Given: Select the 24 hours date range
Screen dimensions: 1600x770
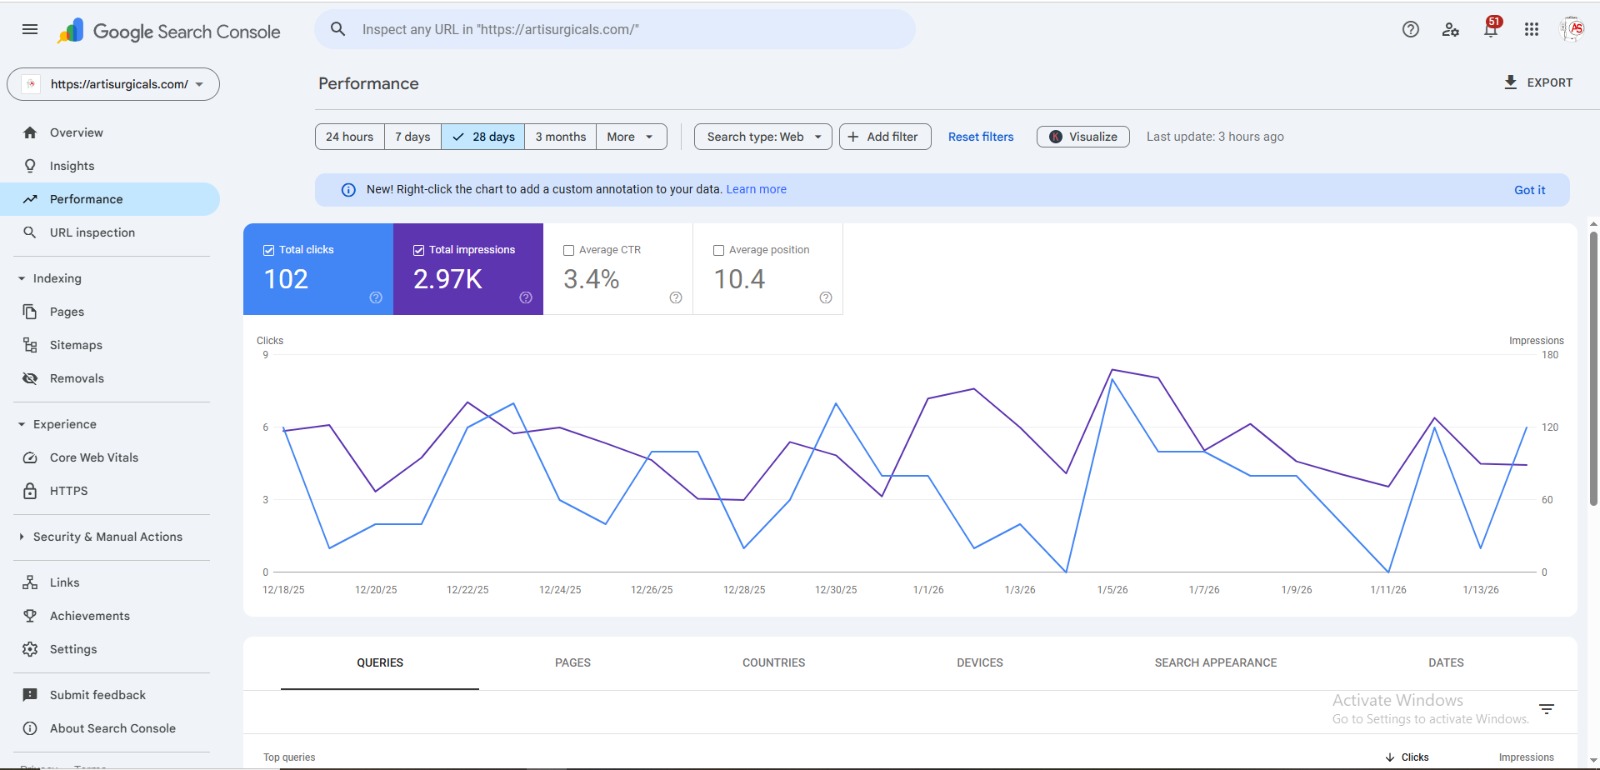Looking at the screenshot, I should coord(350,137).
